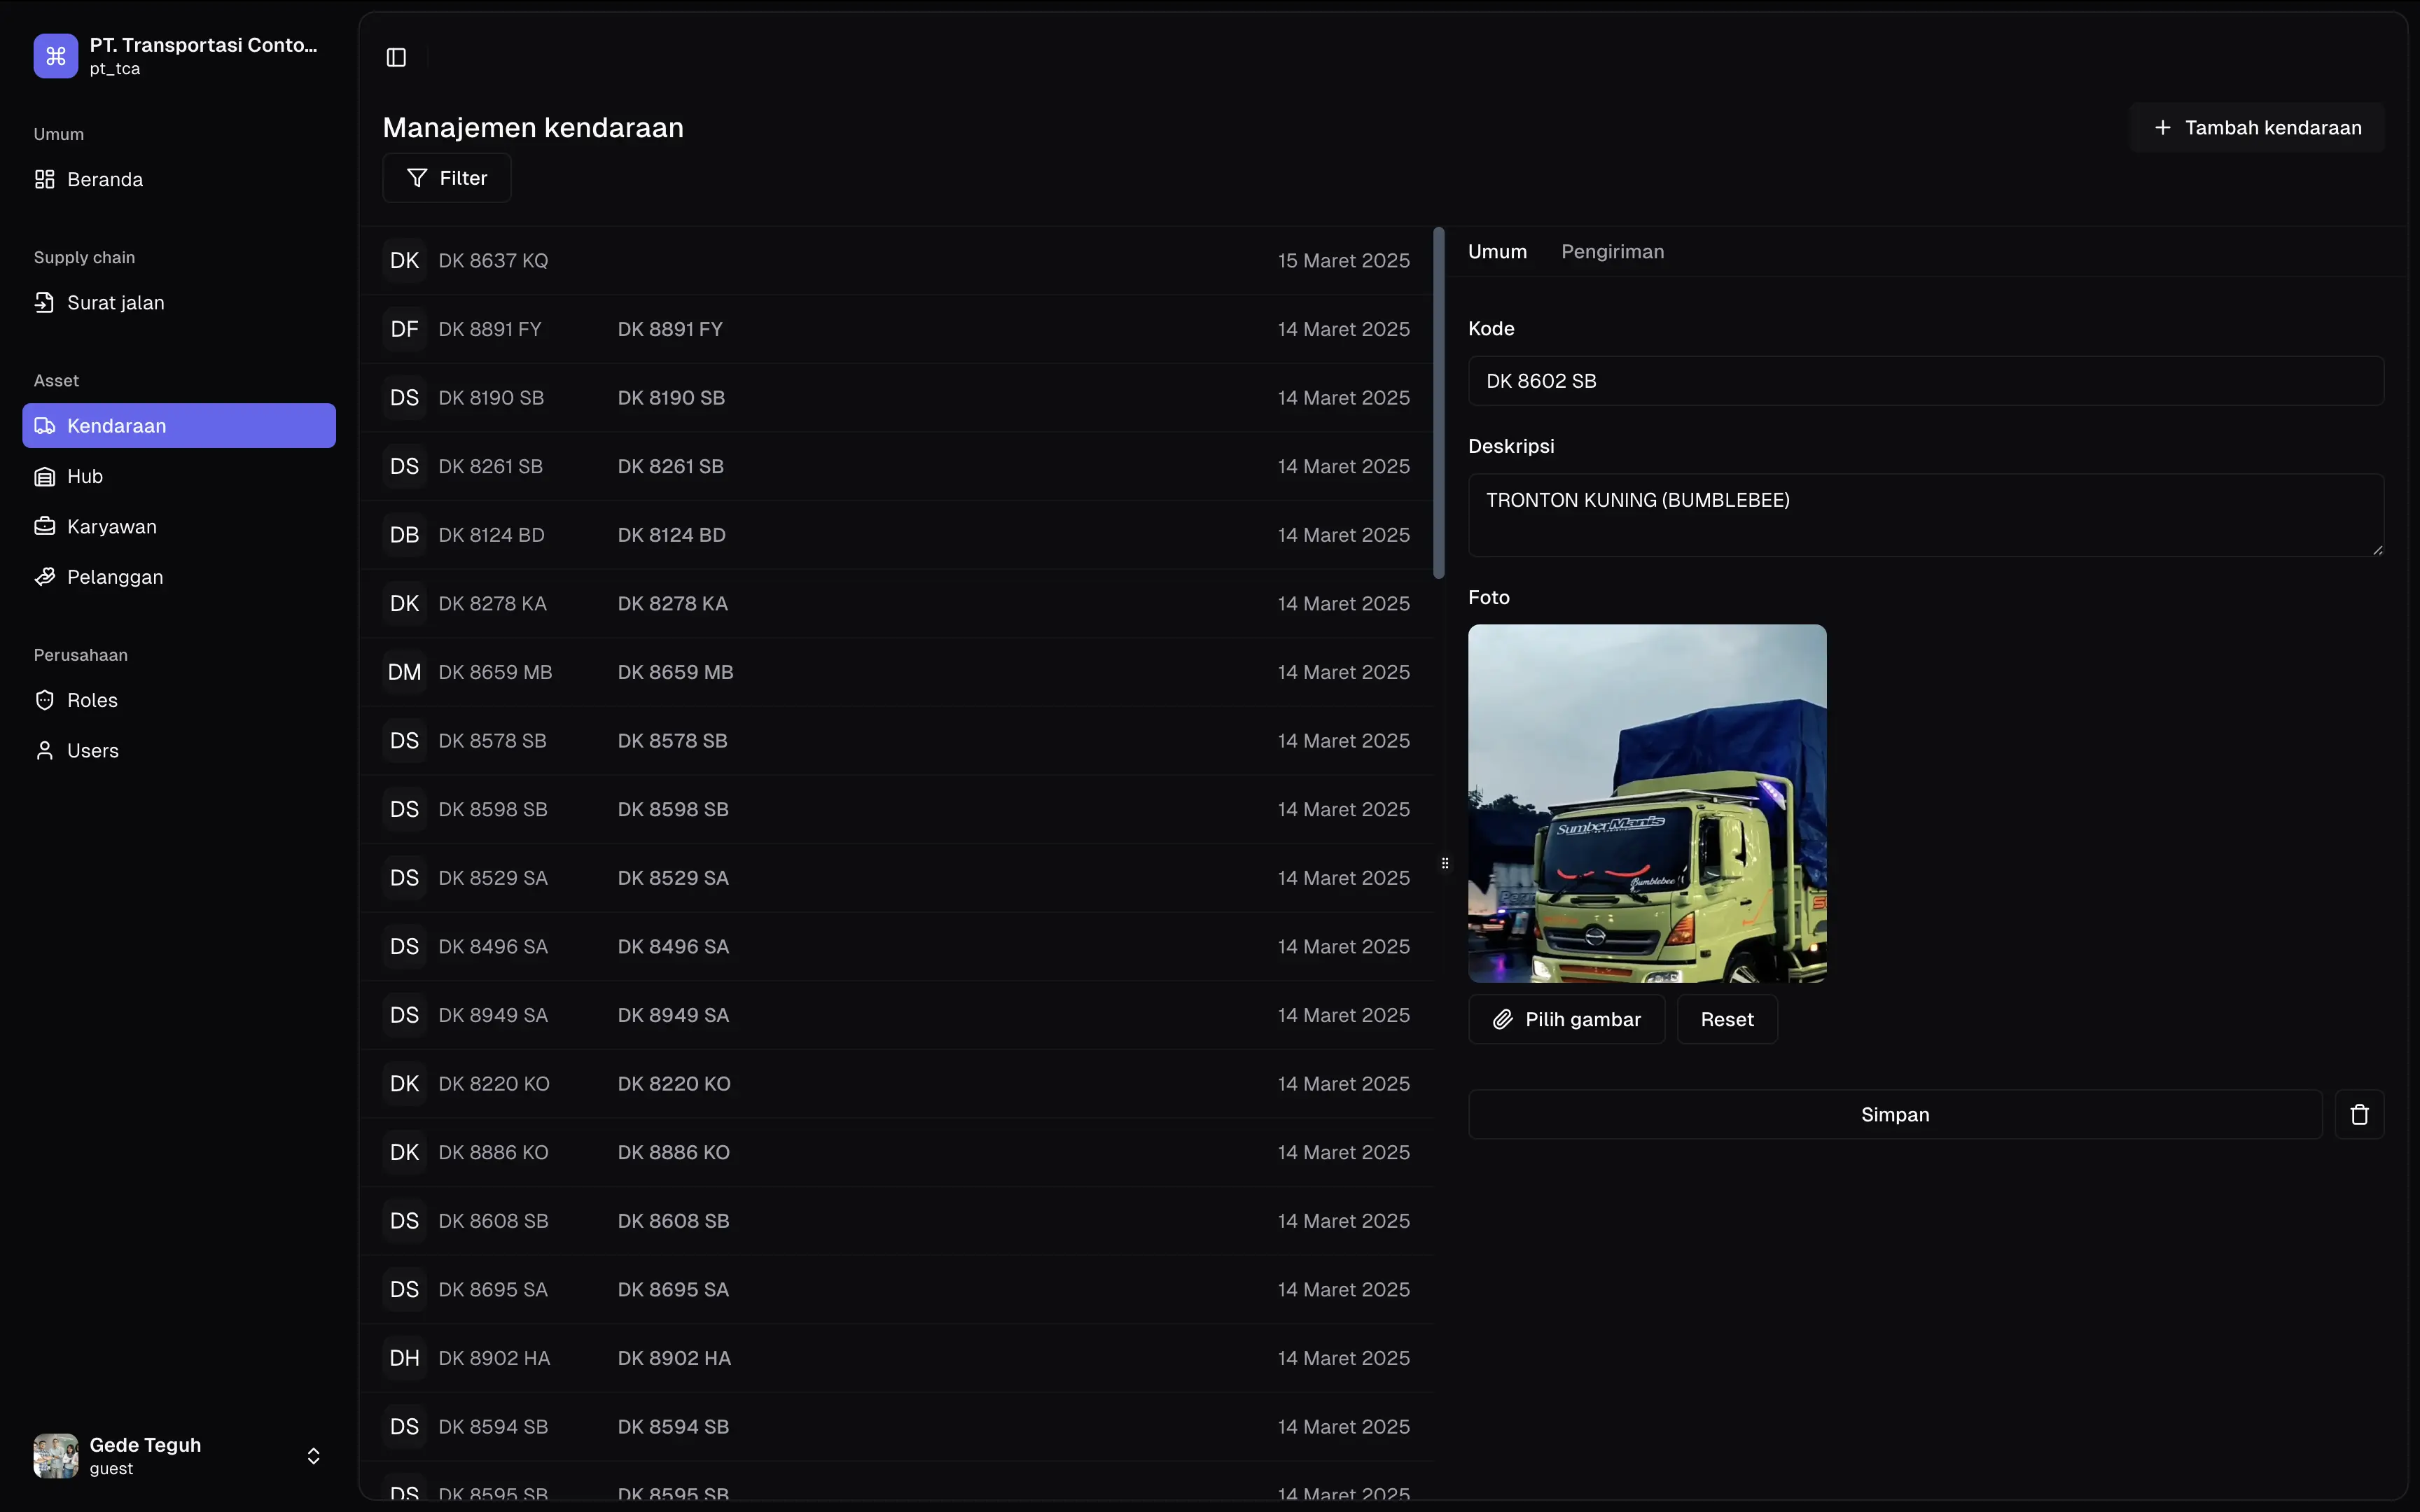Click the trash delete icon

[2359, 1114]
